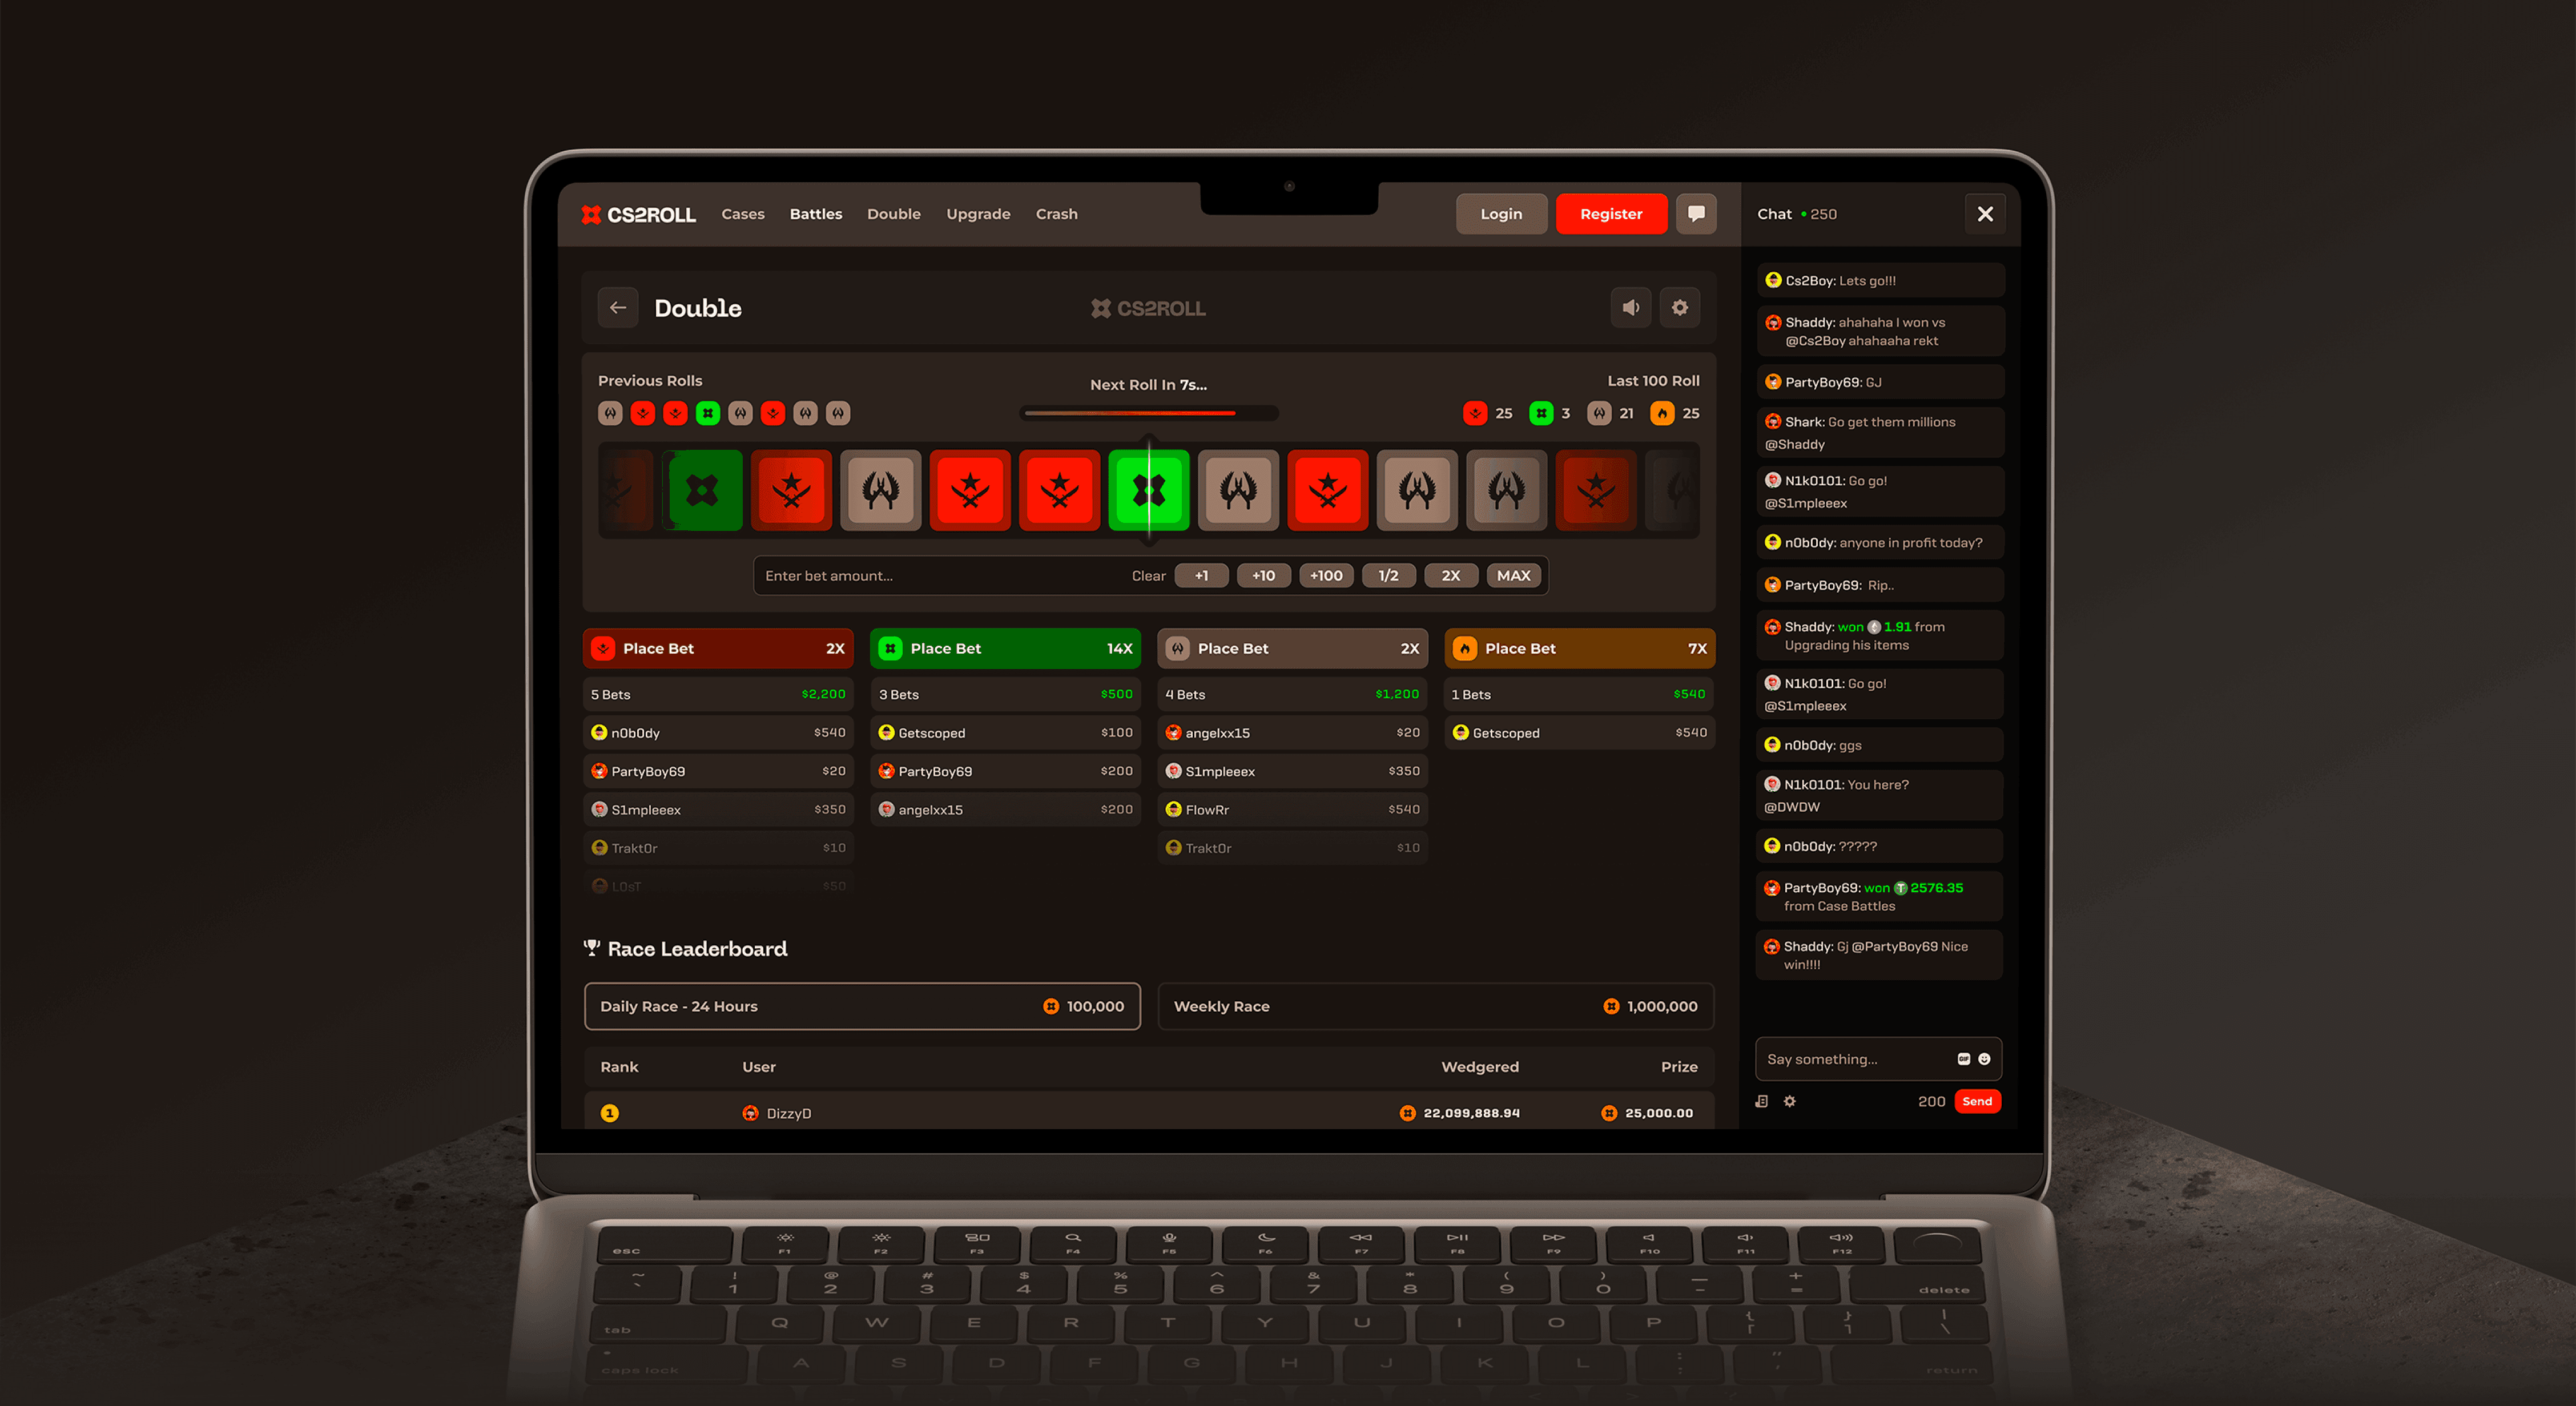Place Bet on red 2X

tap(718, 648)
